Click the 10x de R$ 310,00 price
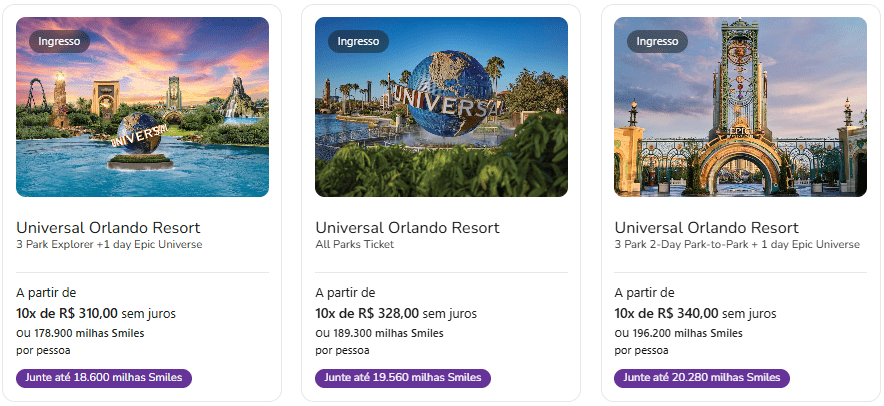This screenshot has width=884, height=406. coord(68,313)
